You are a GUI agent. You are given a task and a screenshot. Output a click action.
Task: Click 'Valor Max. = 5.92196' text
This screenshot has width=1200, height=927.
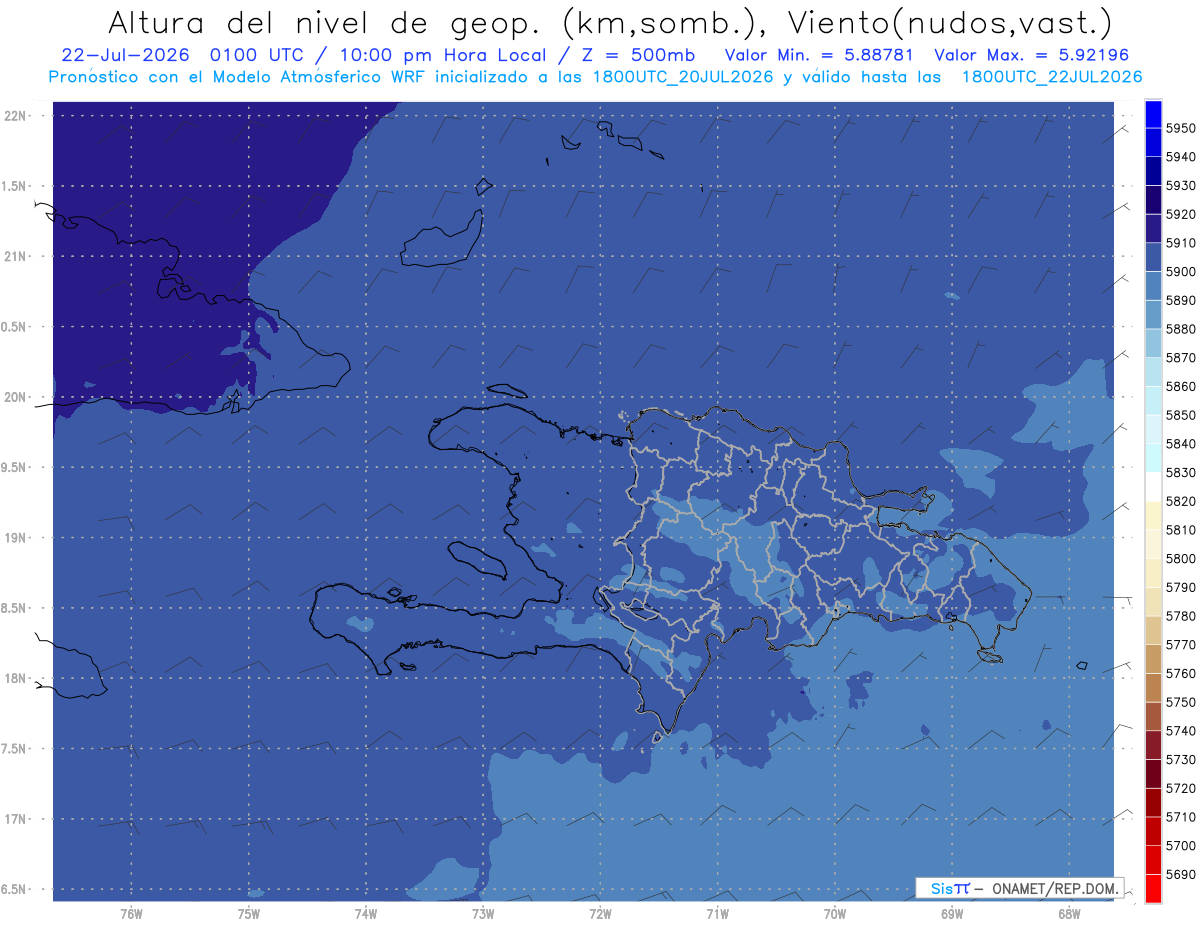[x=1033, y=55]
